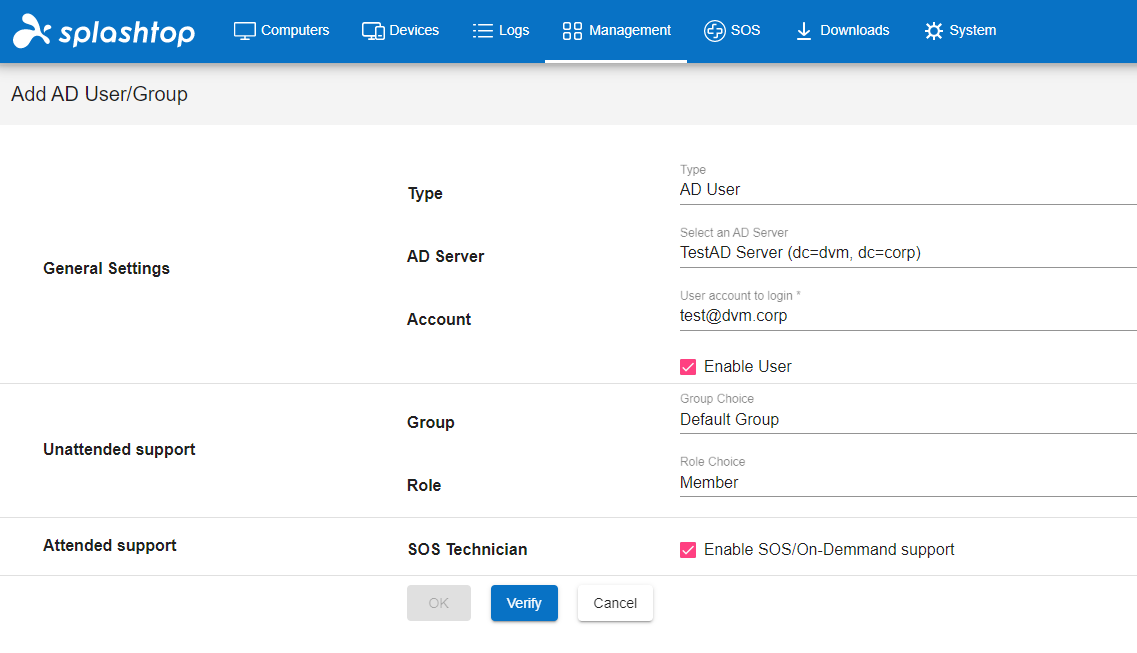This screenshot has height=653, width=1137.
Task: Uncheck the Enable User checkbox
Action: 688,367
